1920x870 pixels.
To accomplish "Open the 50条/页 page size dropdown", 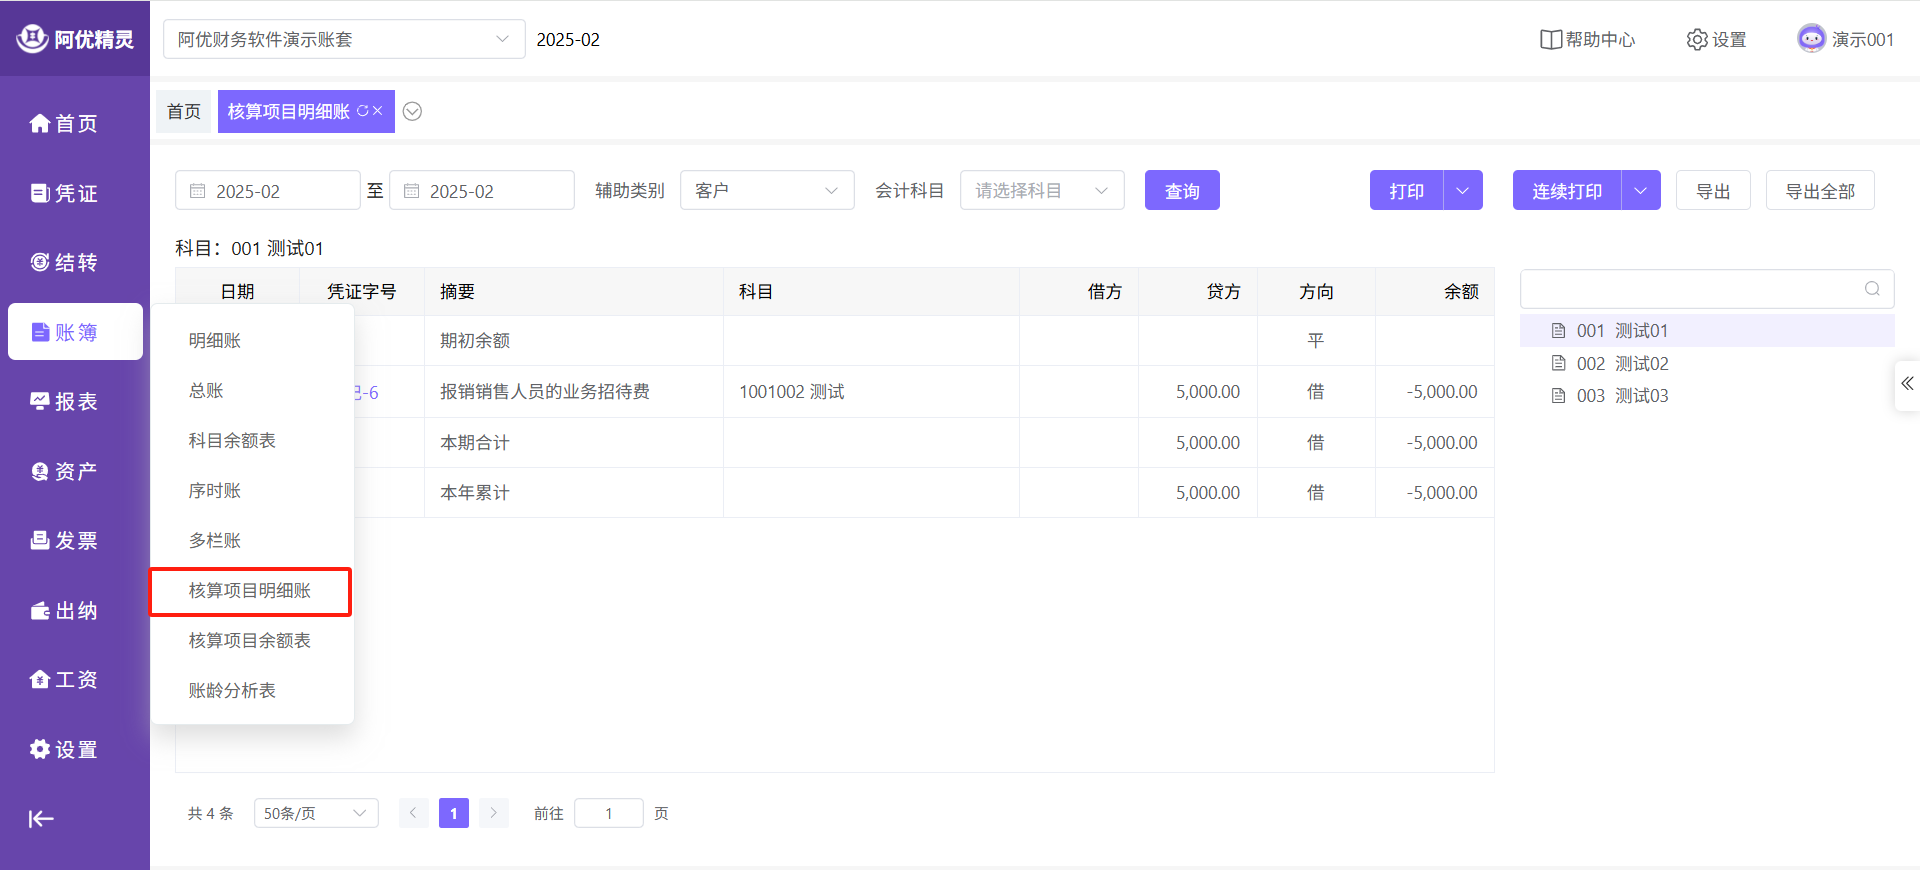I will [x=315, y=813].
